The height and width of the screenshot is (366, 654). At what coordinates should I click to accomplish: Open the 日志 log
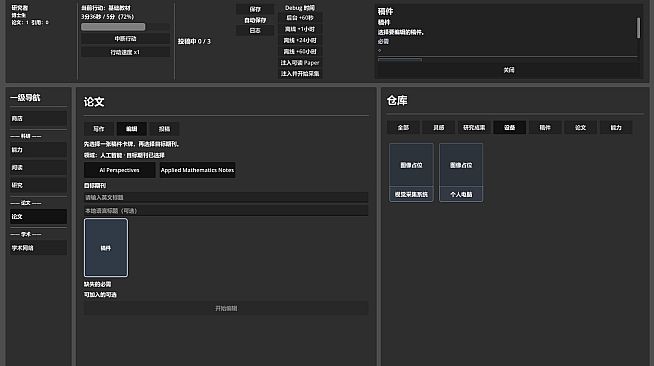pos(255,30)
